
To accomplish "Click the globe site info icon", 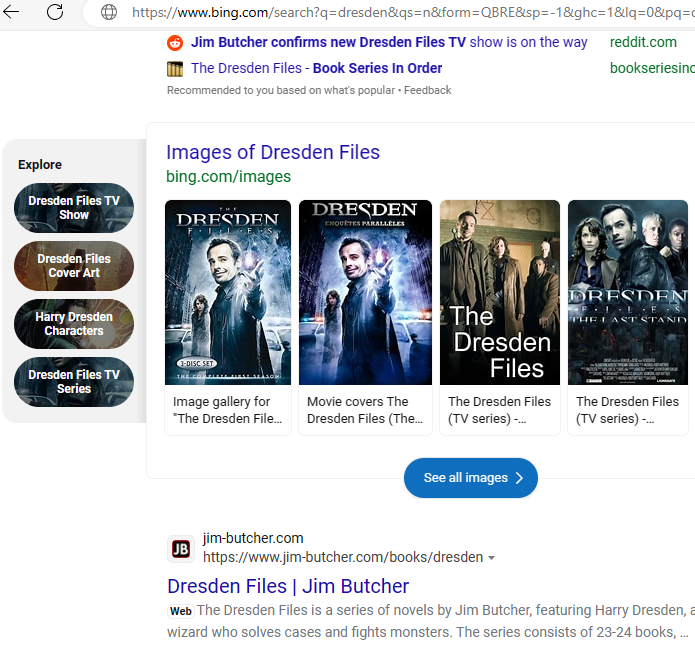I will click(109, 12).
